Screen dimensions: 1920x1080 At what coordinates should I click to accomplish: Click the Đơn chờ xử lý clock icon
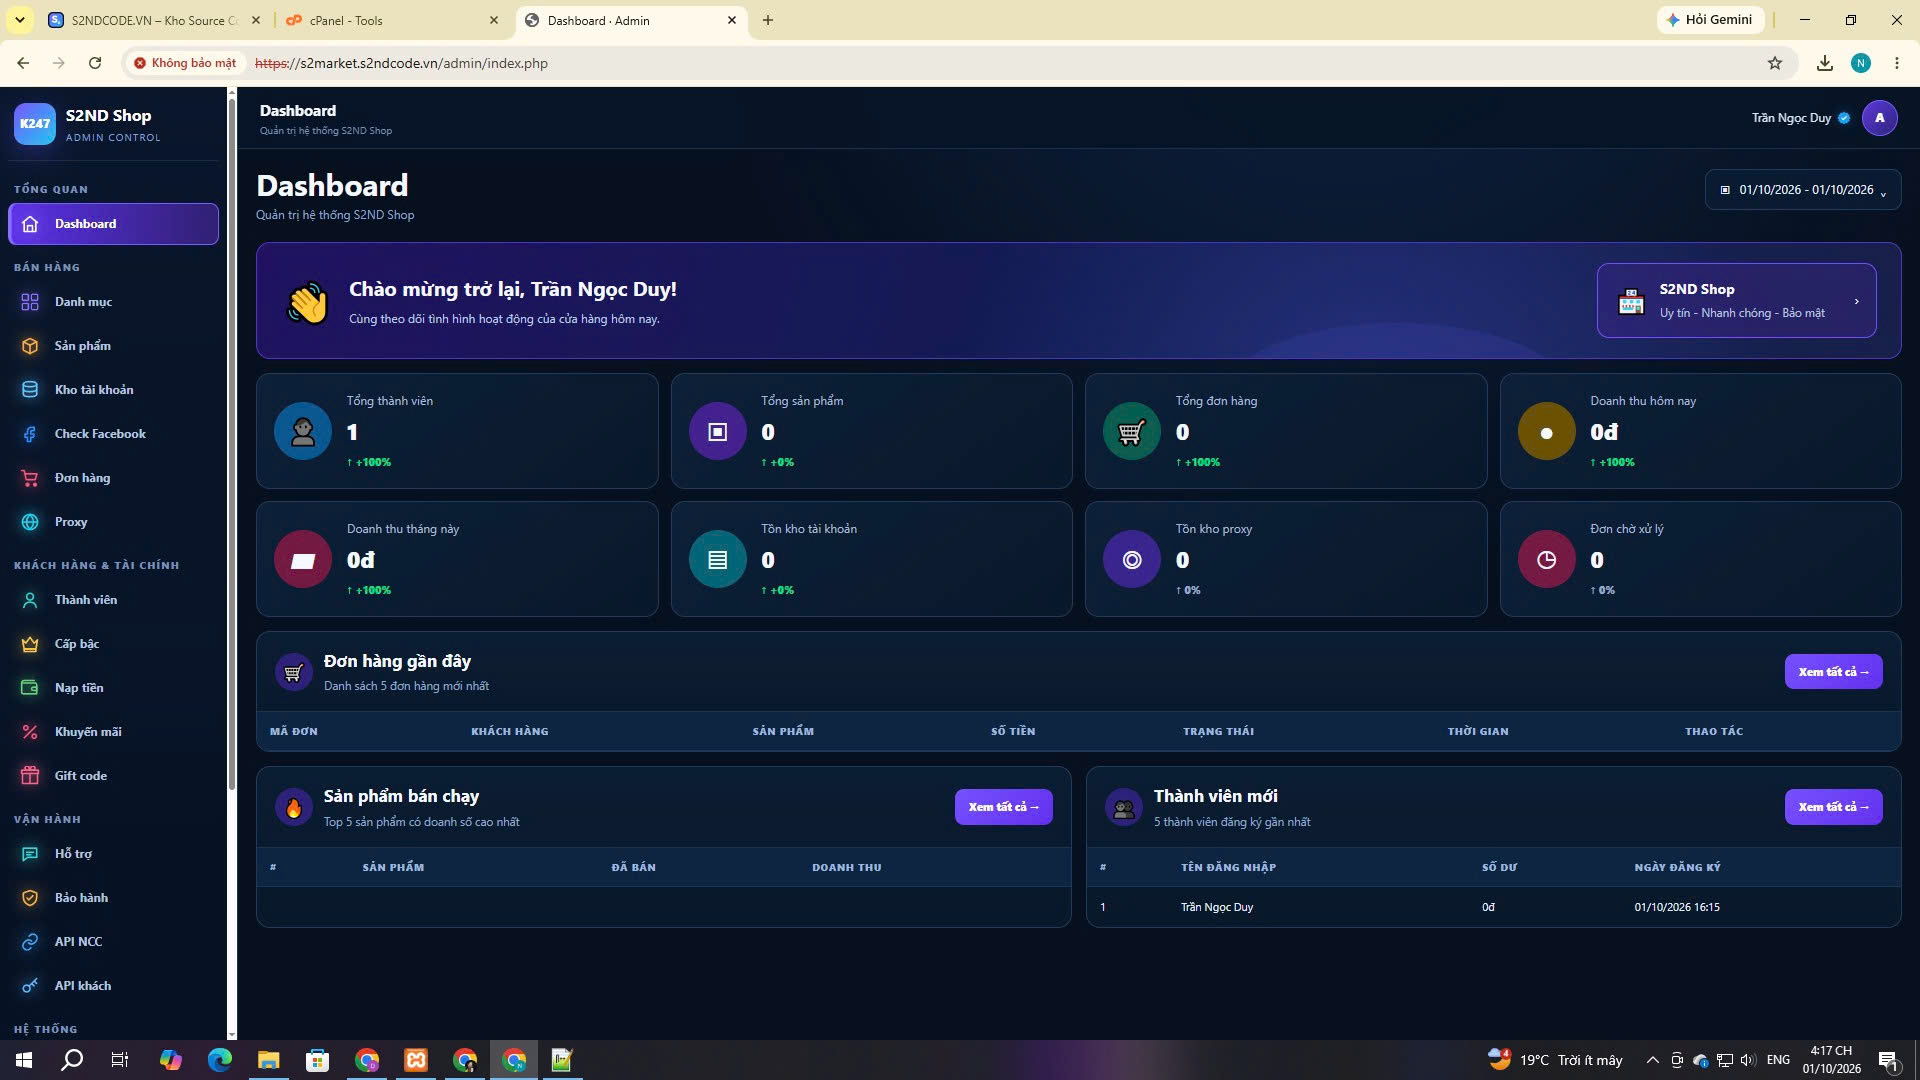click(1547, 560)
